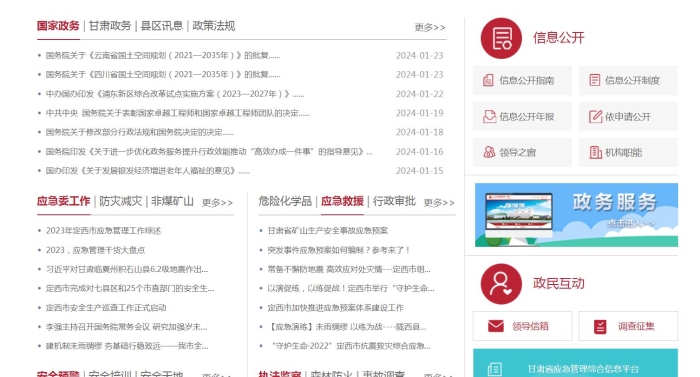
Task: Click the 机构职能 building icon
Action: pyautogui.click(x=596, y=152)
